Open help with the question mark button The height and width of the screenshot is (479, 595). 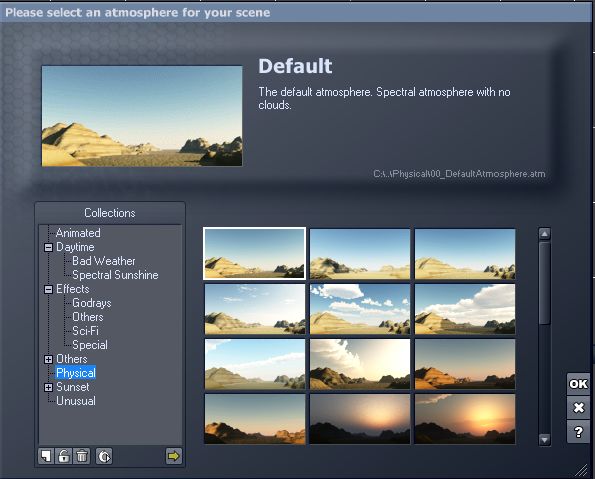578,432
